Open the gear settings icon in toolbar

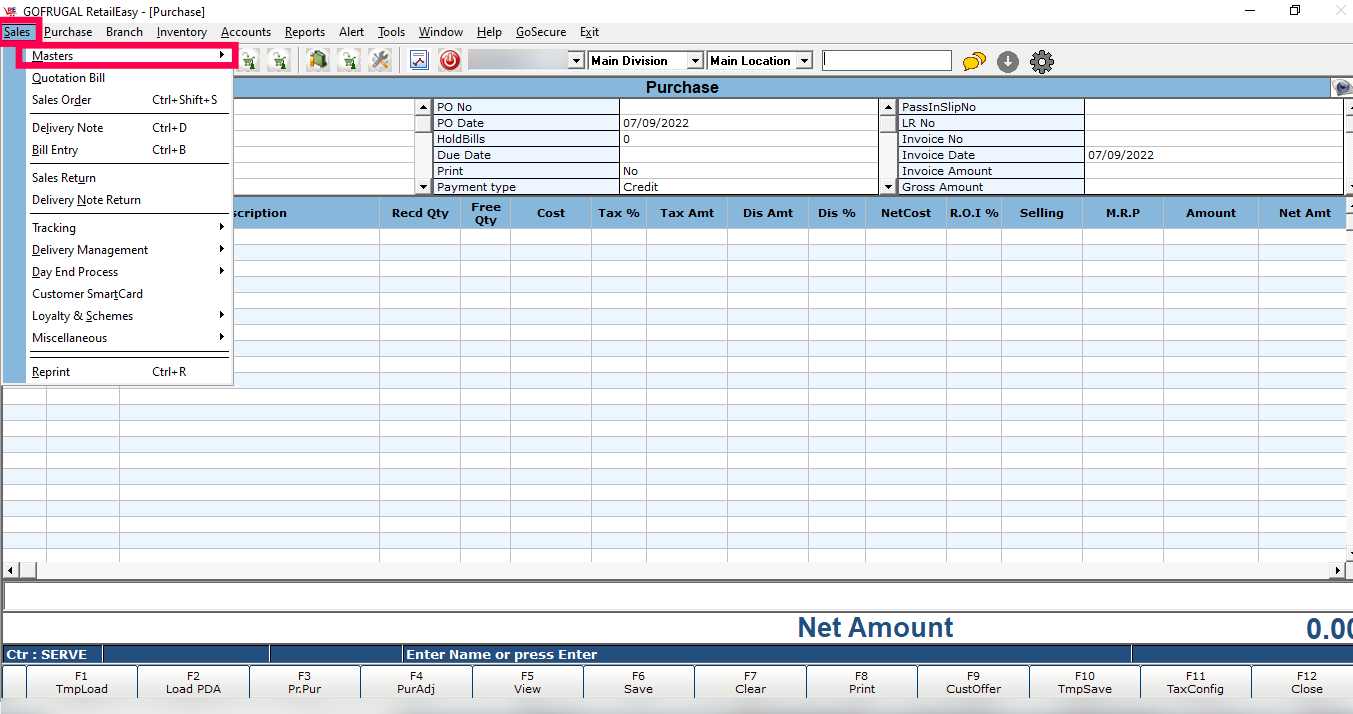pos(1042,62)
